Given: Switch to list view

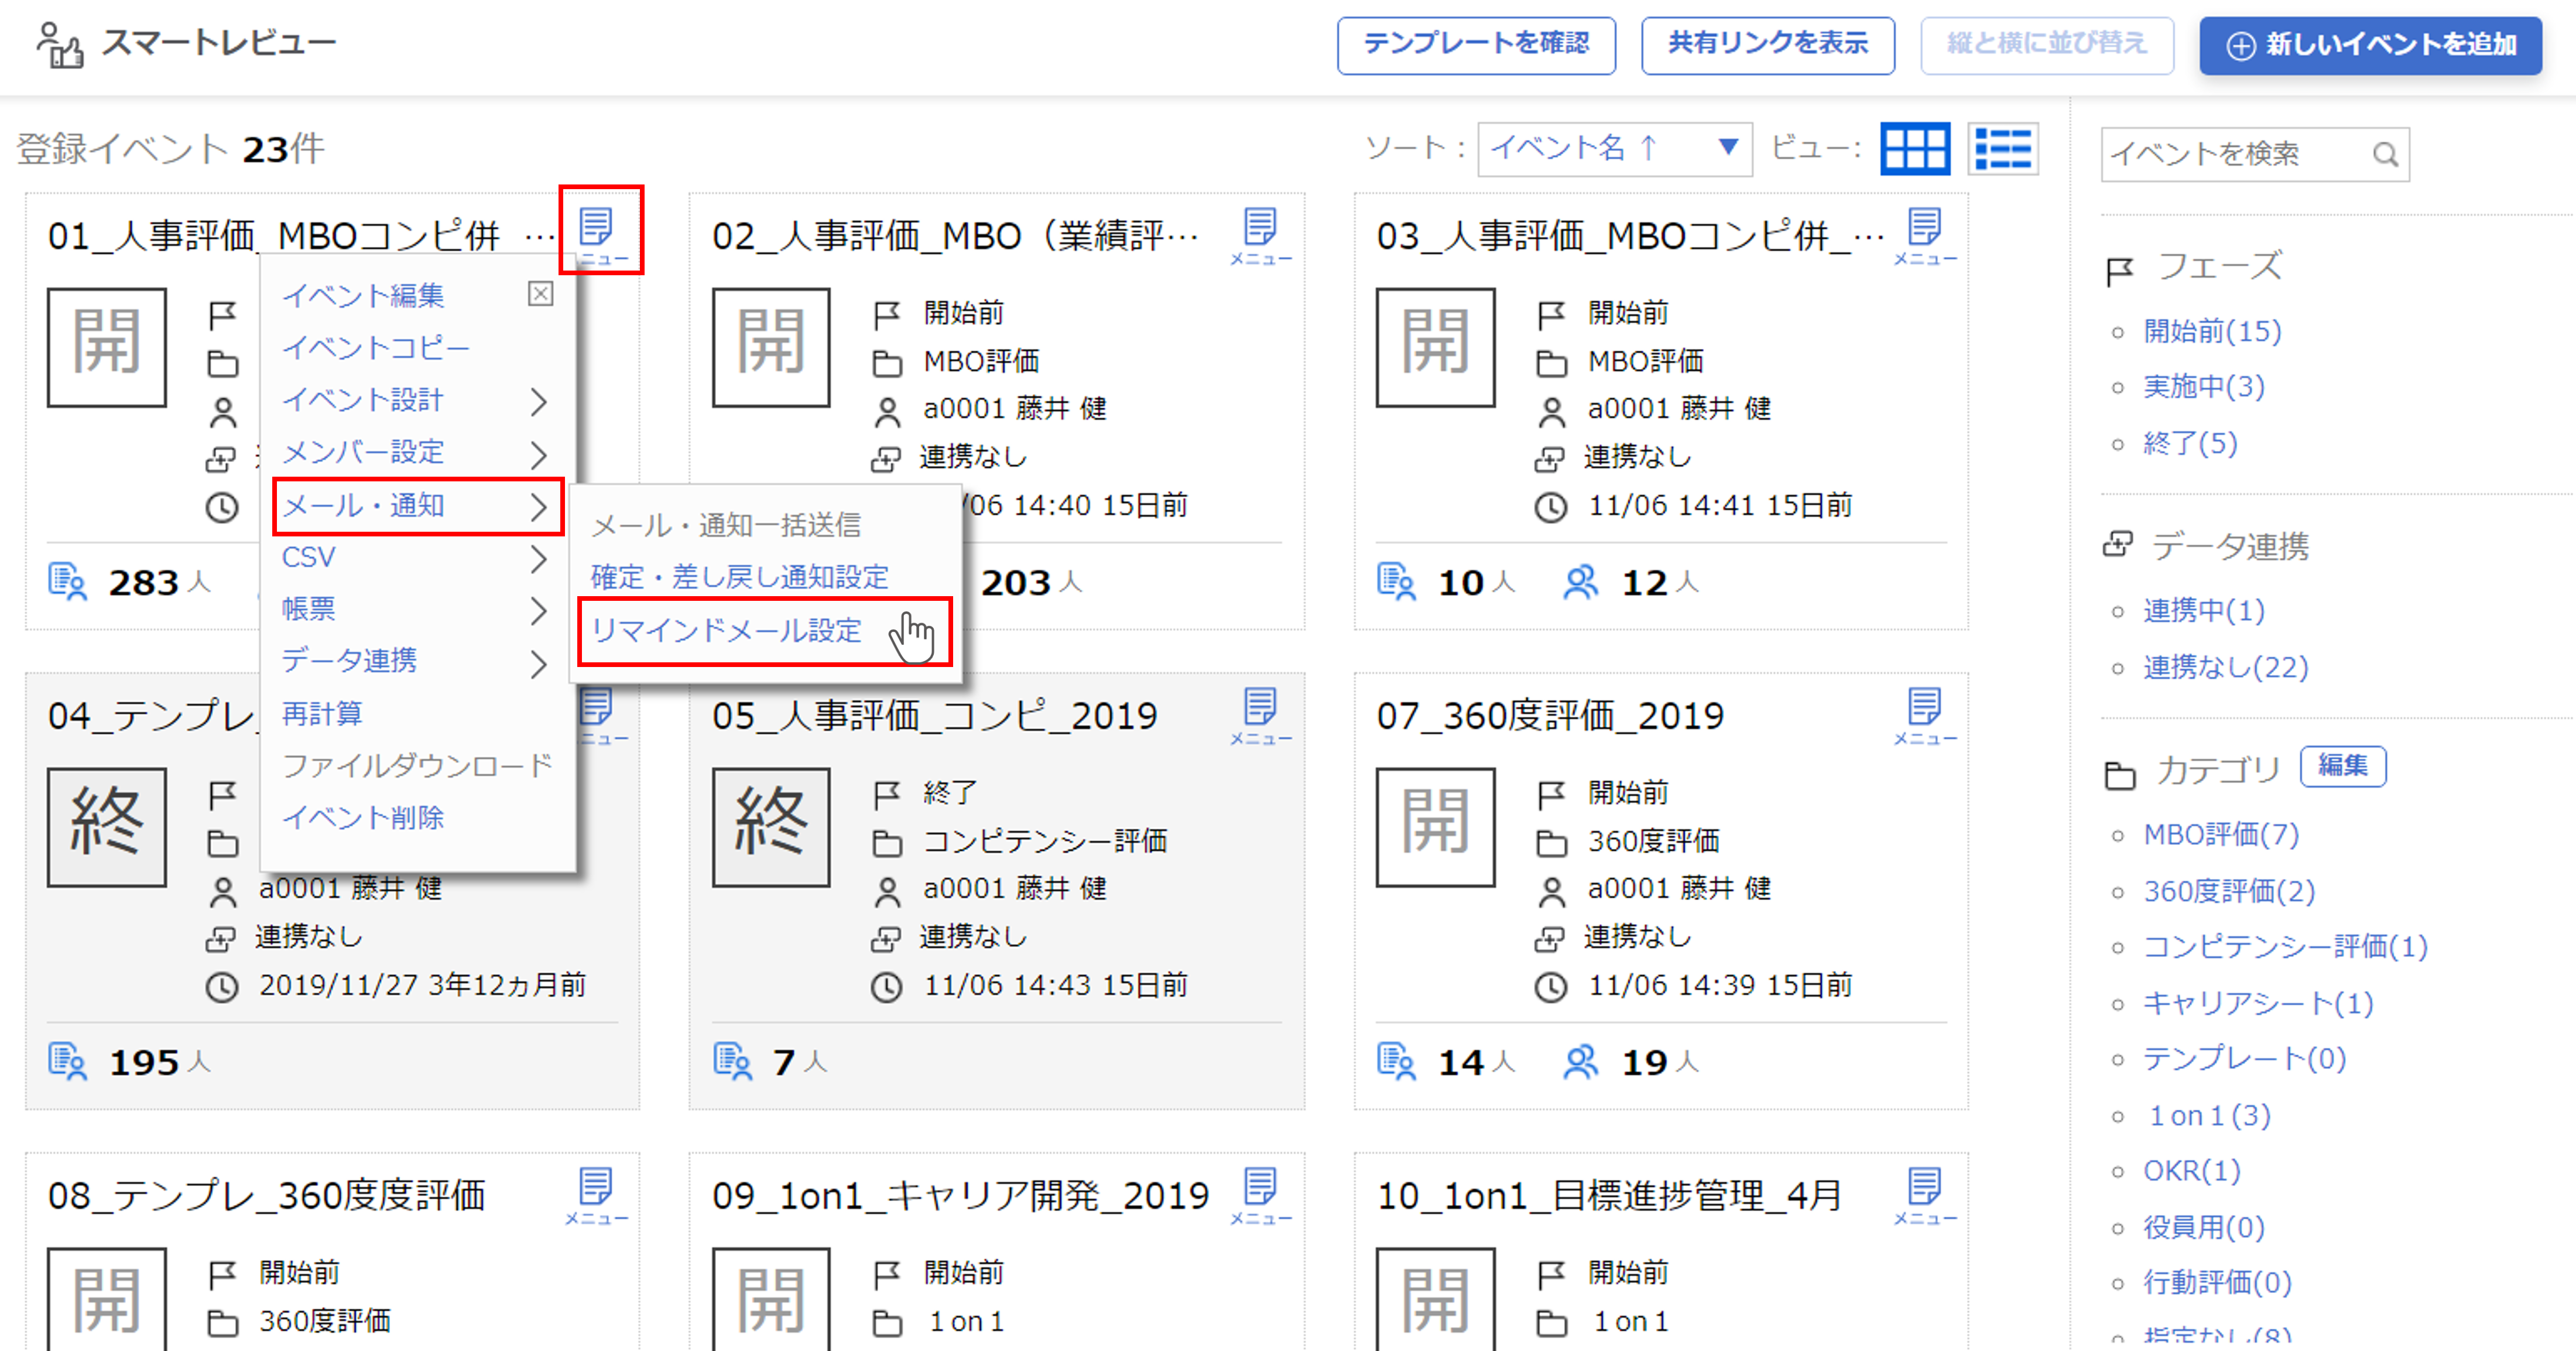Looking at the screenshot, I should coord(2003,150).
